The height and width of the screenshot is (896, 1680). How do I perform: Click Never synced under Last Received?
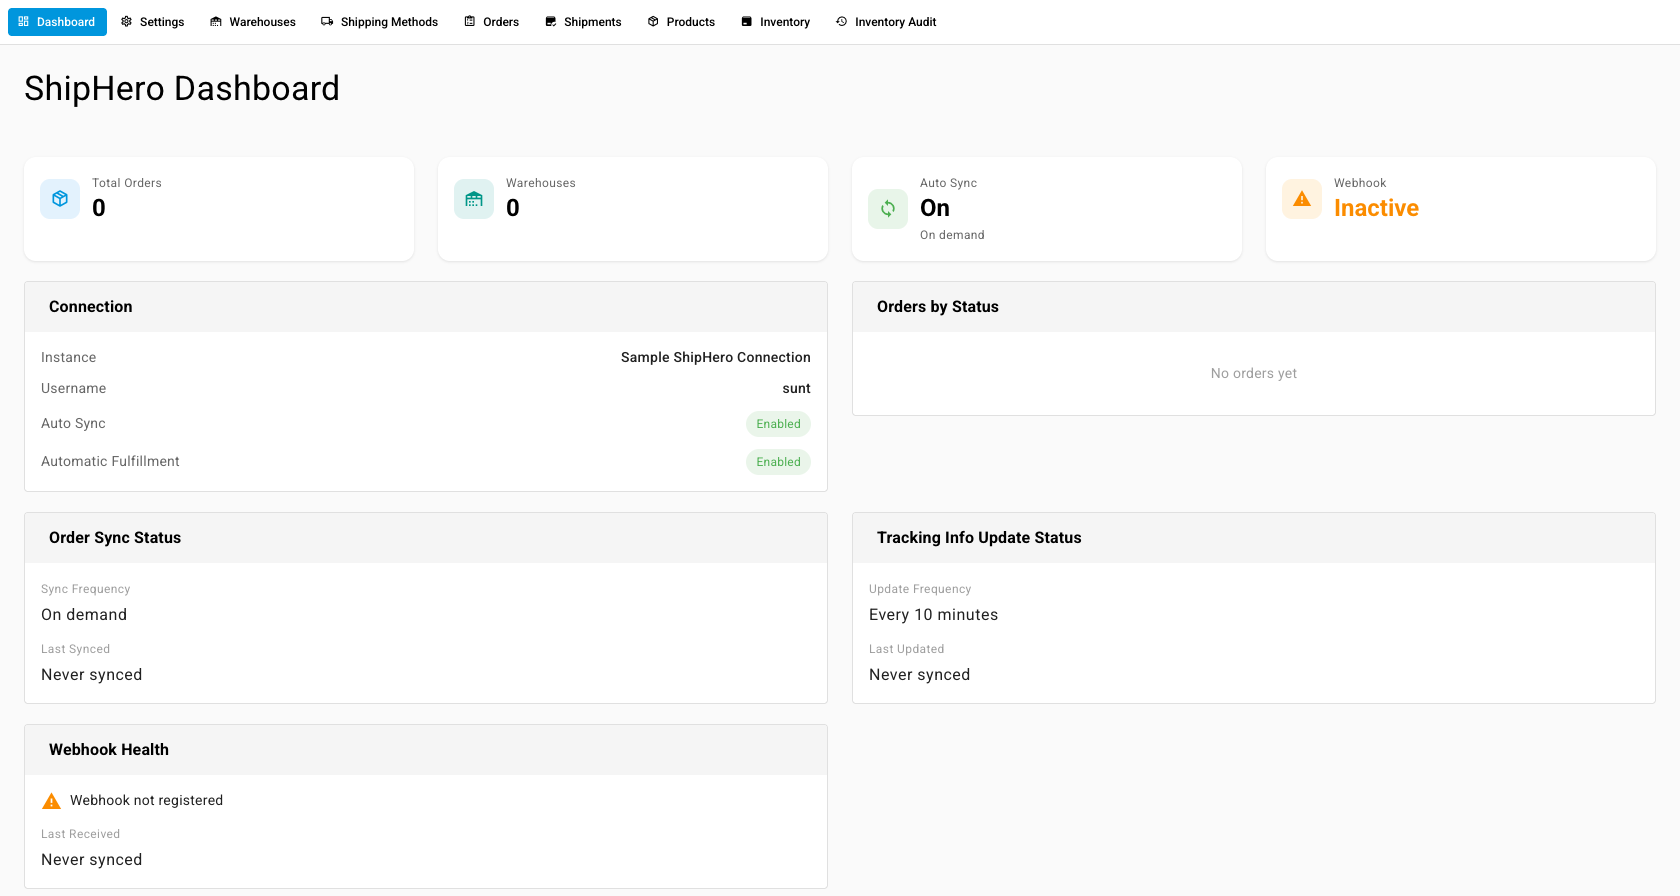coord(91,860)
